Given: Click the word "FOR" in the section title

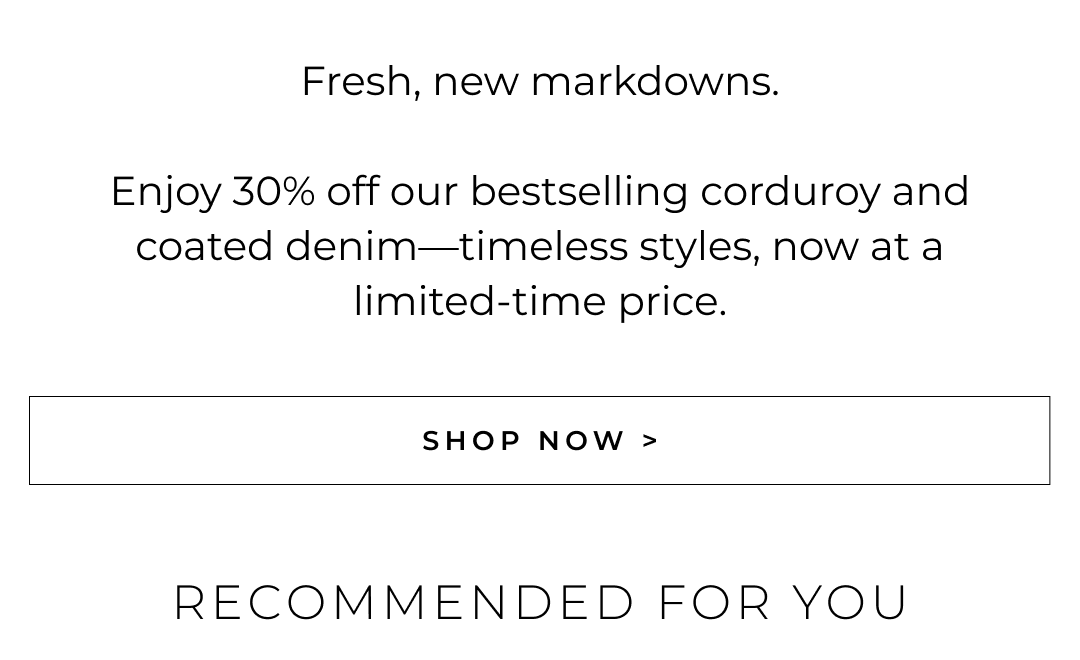Looking at the screenshot, I should (x=714, y=603).
